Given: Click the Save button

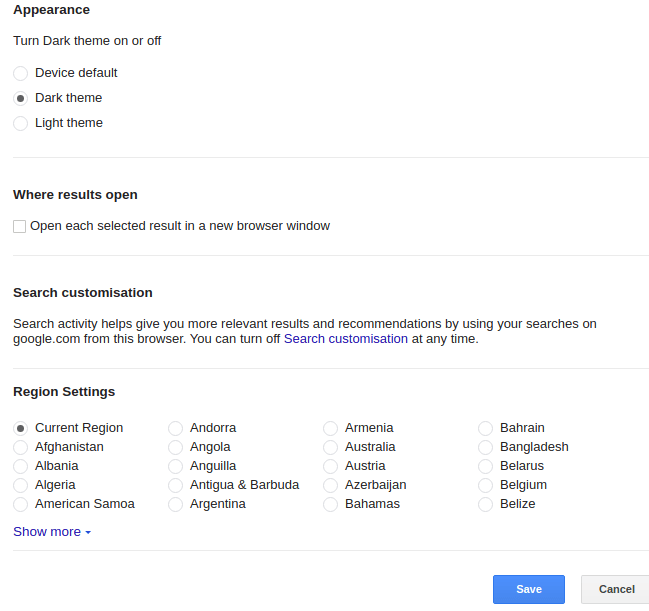Looking at the screenshot, I should [528, 589].
